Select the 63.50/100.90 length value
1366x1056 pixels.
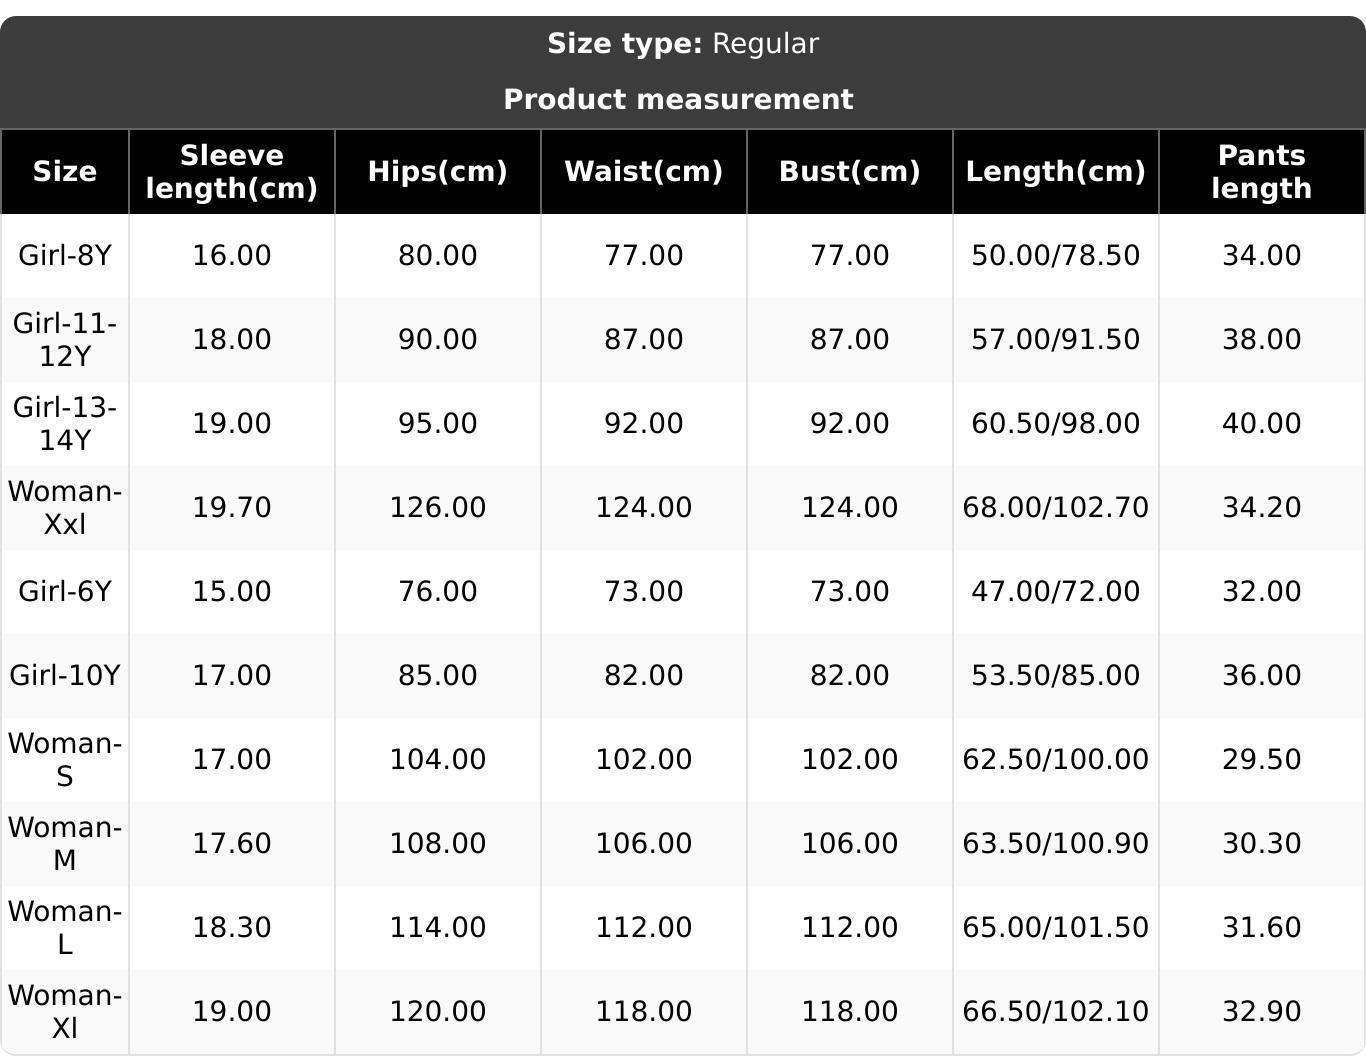pos(1055,843)
